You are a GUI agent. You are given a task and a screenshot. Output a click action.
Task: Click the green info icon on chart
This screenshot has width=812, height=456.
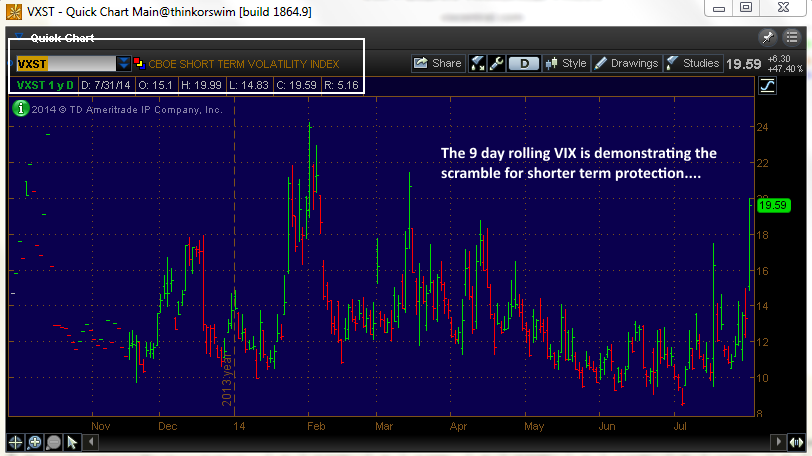(x=19, y=109)
